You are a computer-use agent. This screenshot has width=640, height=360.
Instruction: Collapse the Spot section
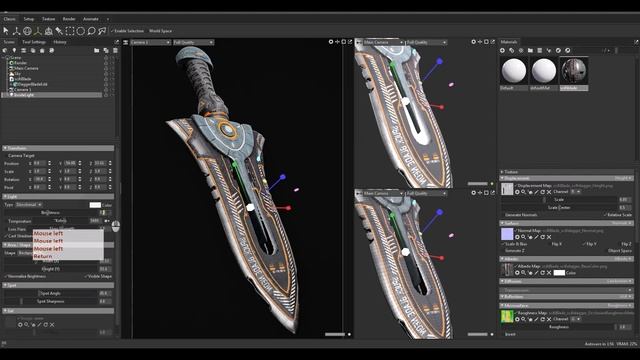pos(58,285)
